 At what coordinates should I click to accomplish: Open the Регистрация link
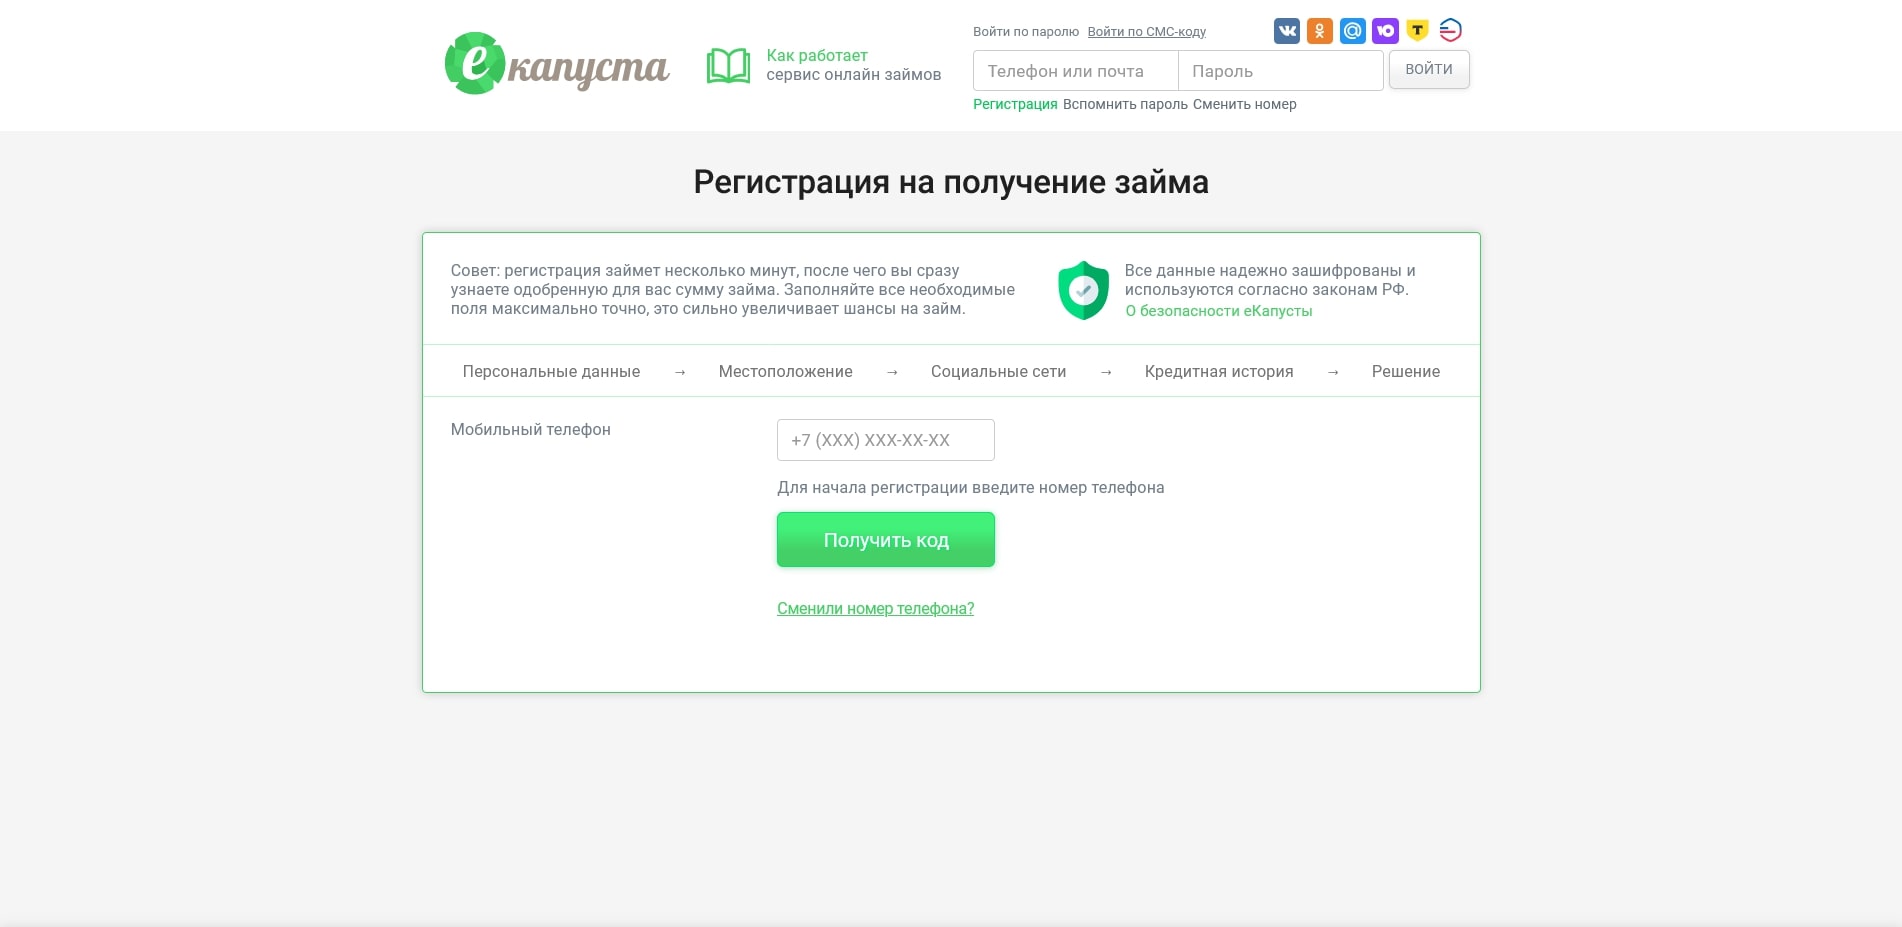1015,104
